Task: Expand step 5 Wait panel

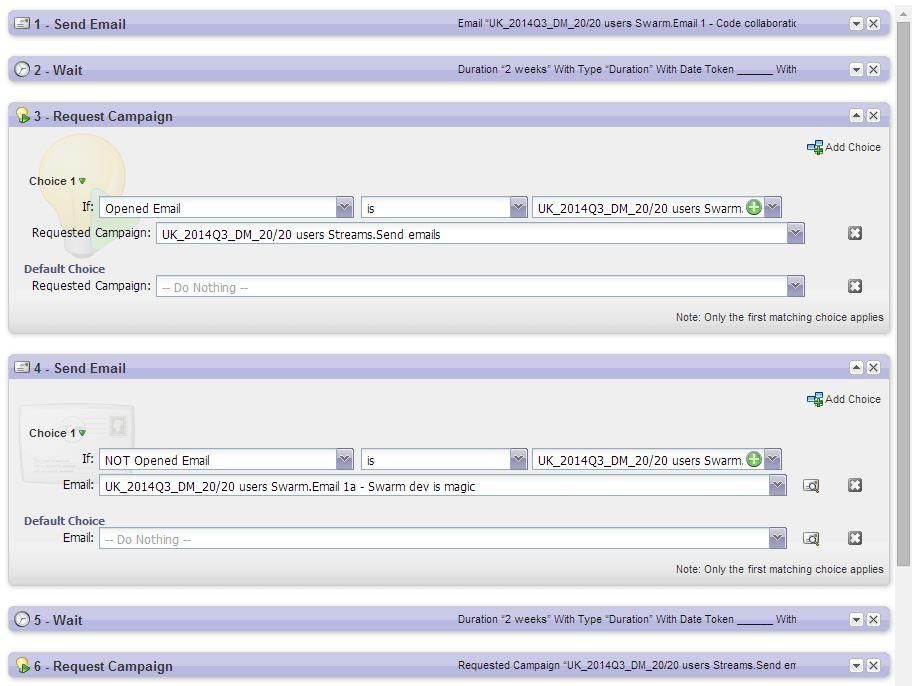Action: coord(856,620)
